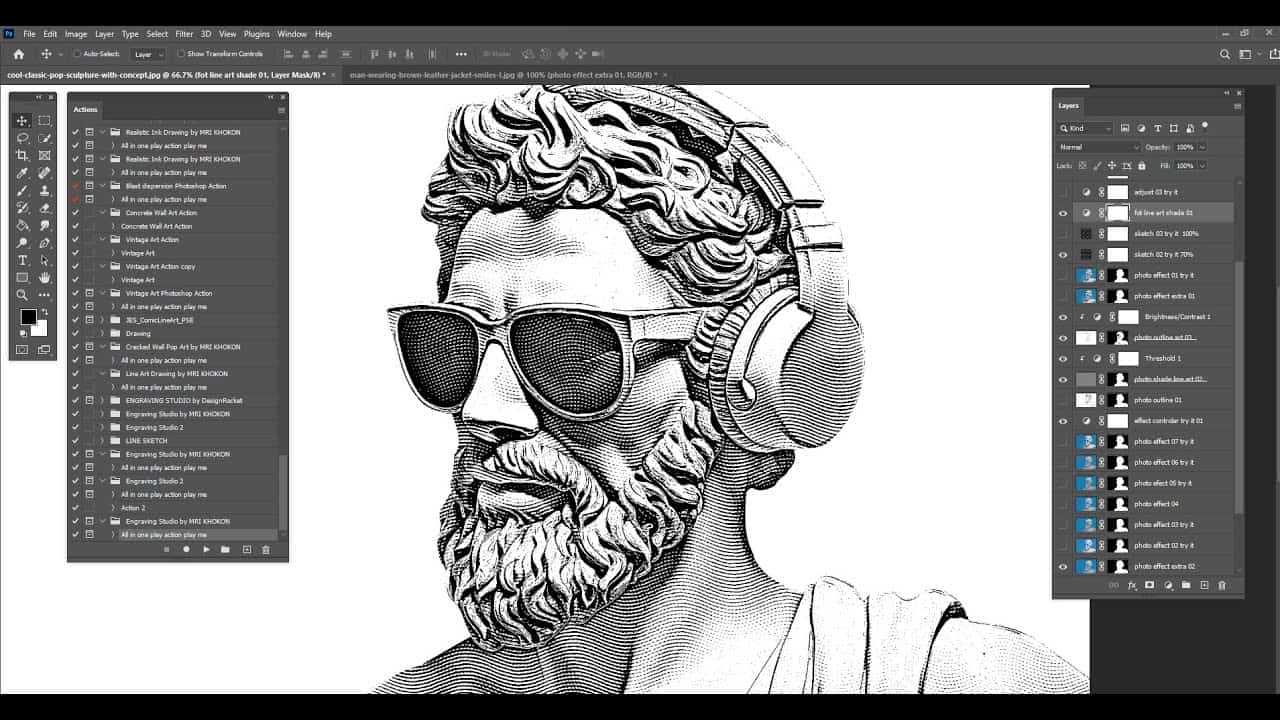
Task: Open the Layers panel flyout menu
Action: [1237, 106]
